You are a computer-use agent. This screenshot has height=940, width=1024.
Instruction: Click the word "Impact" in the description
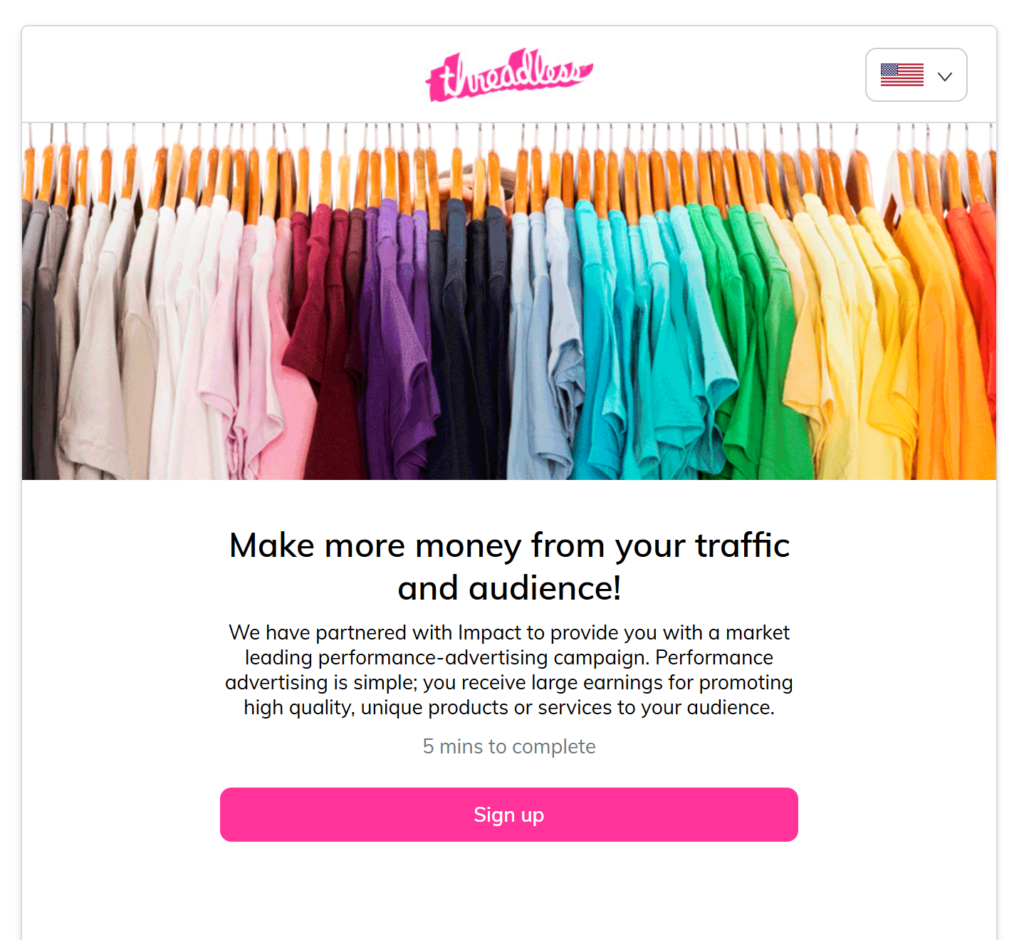click(490, 632)
